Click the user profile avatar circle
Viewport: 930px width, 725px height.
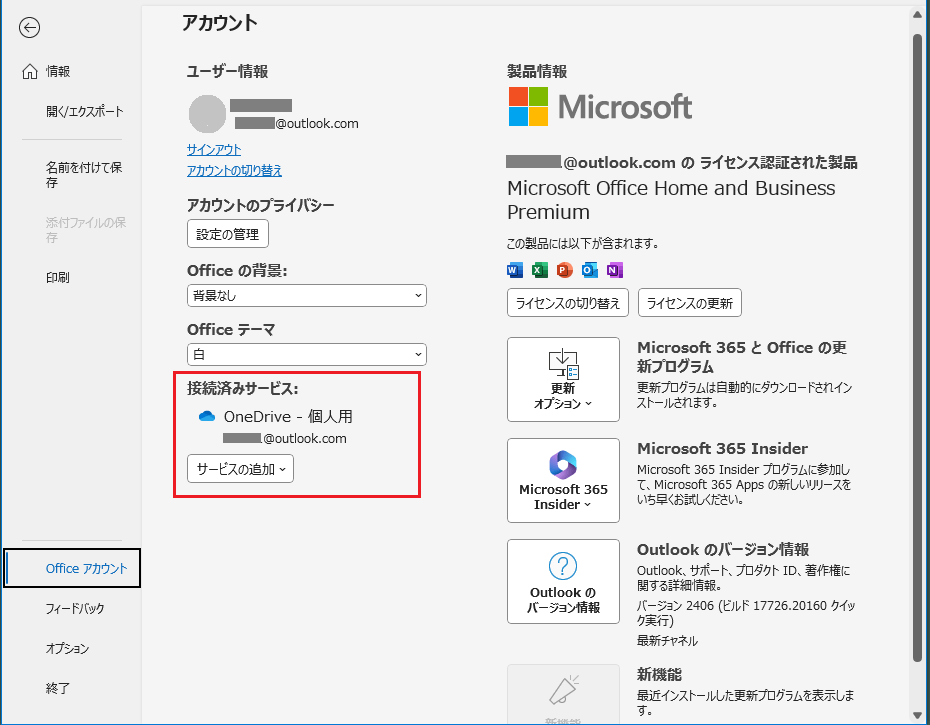207,114
